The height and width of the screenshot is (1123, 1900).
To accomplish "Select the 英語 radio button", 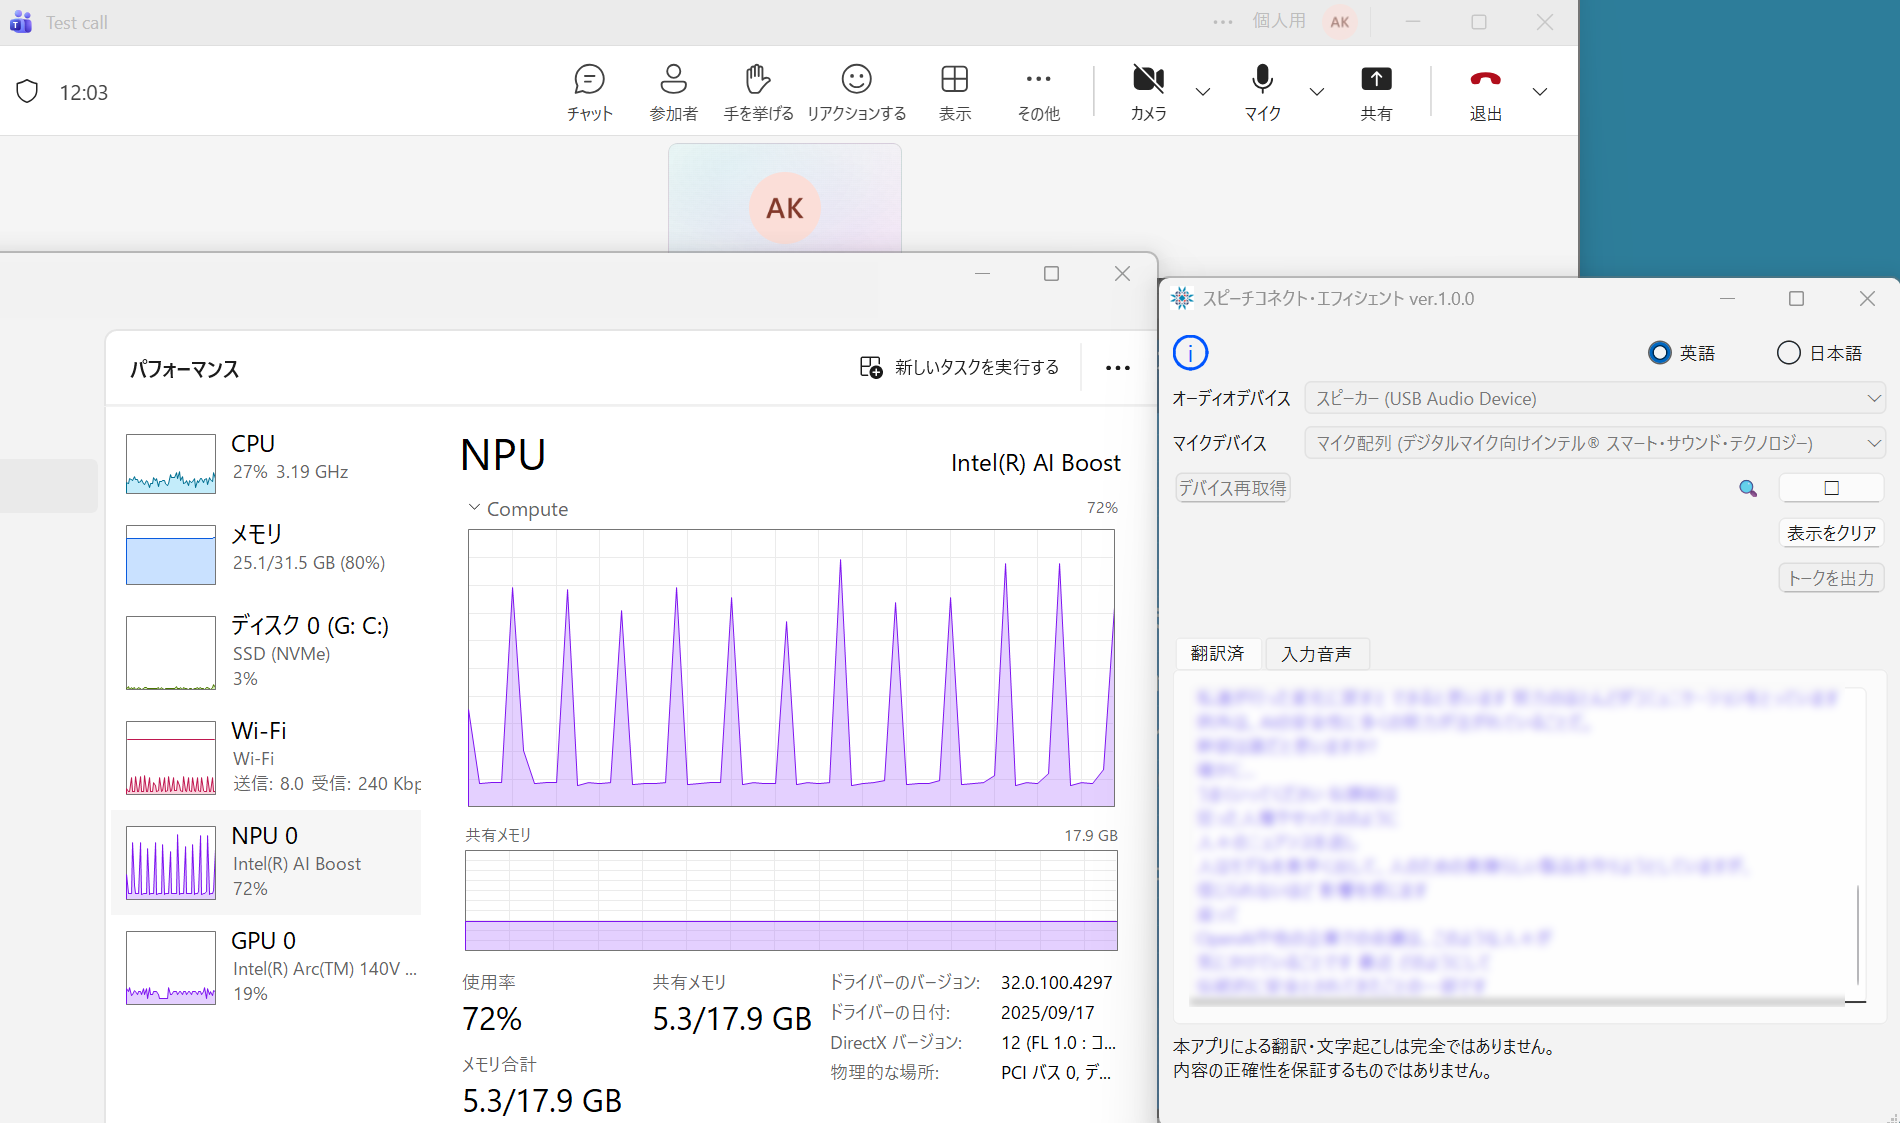I will pyautogui.click(x=1660, y=353).
